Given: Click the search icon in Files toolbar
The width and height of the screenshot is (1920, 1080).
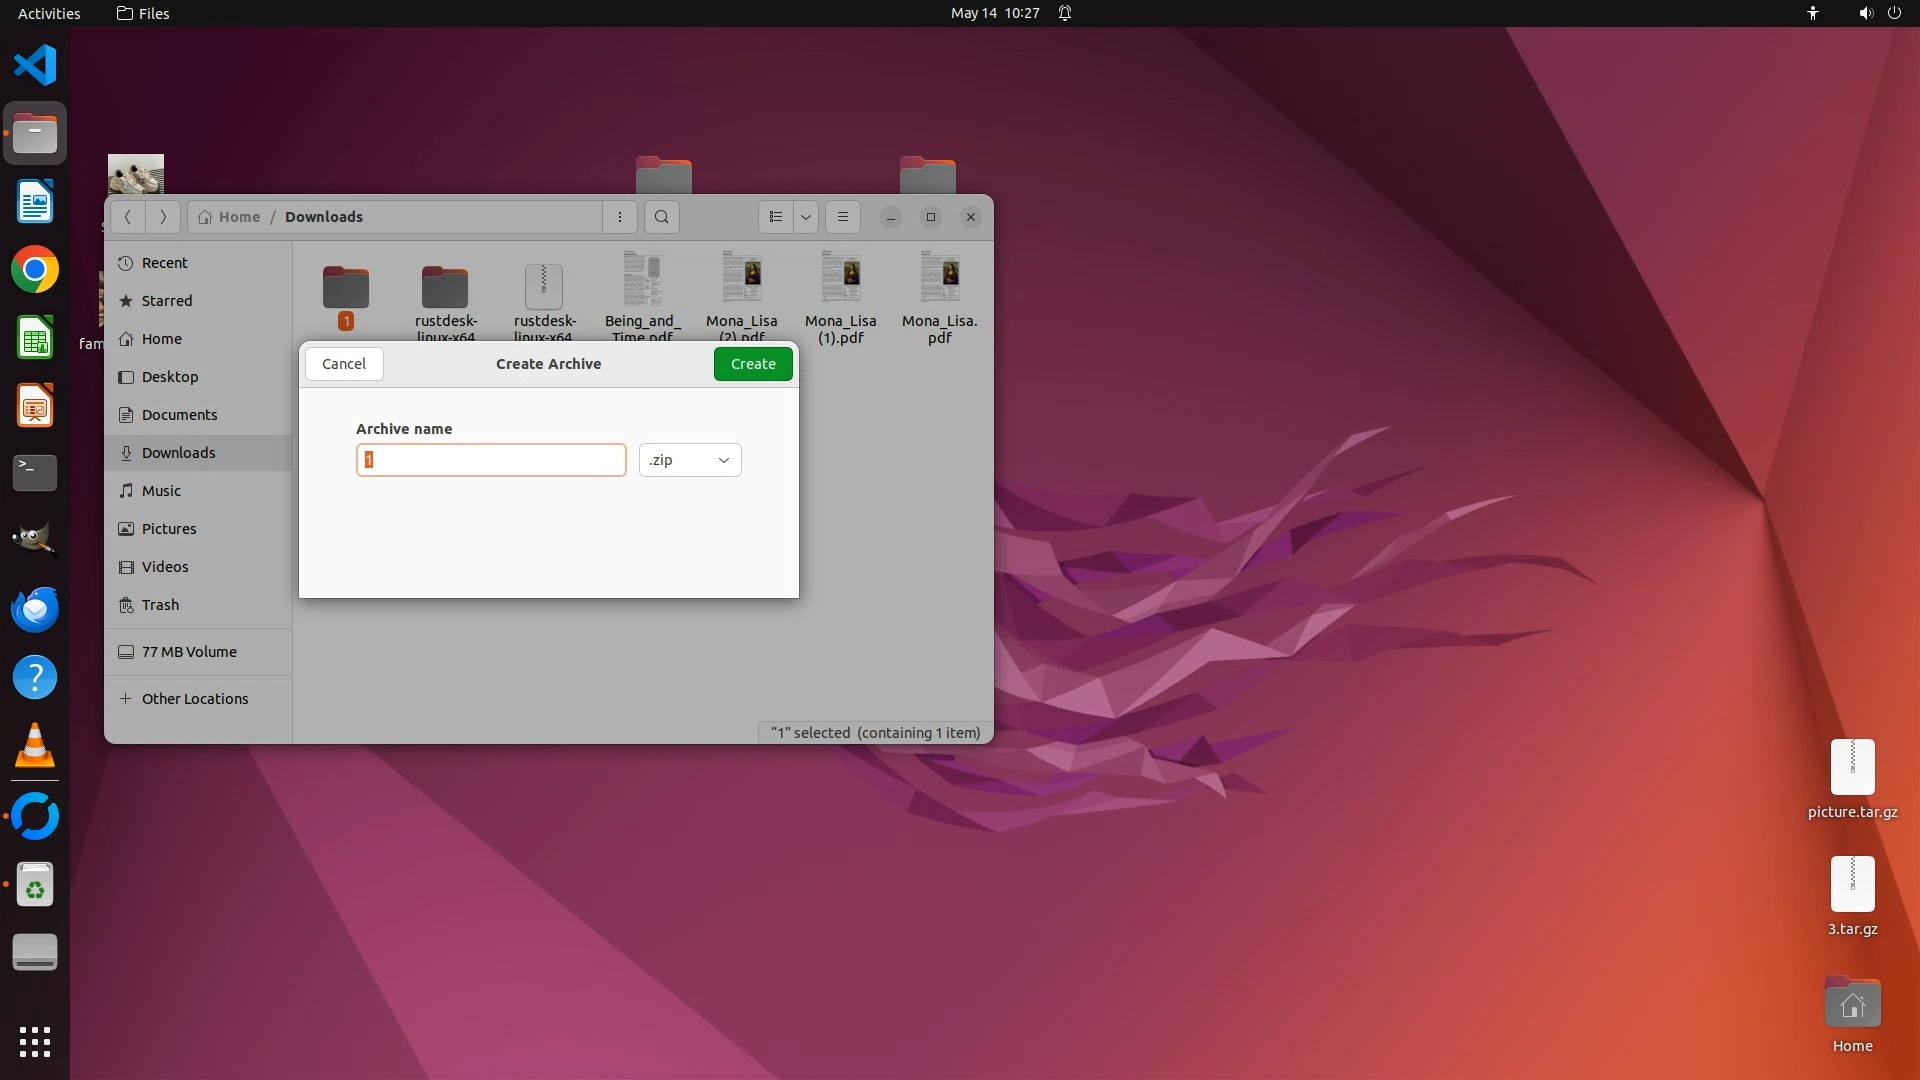Looking at the screenshot, I should (x=661, y=217).
